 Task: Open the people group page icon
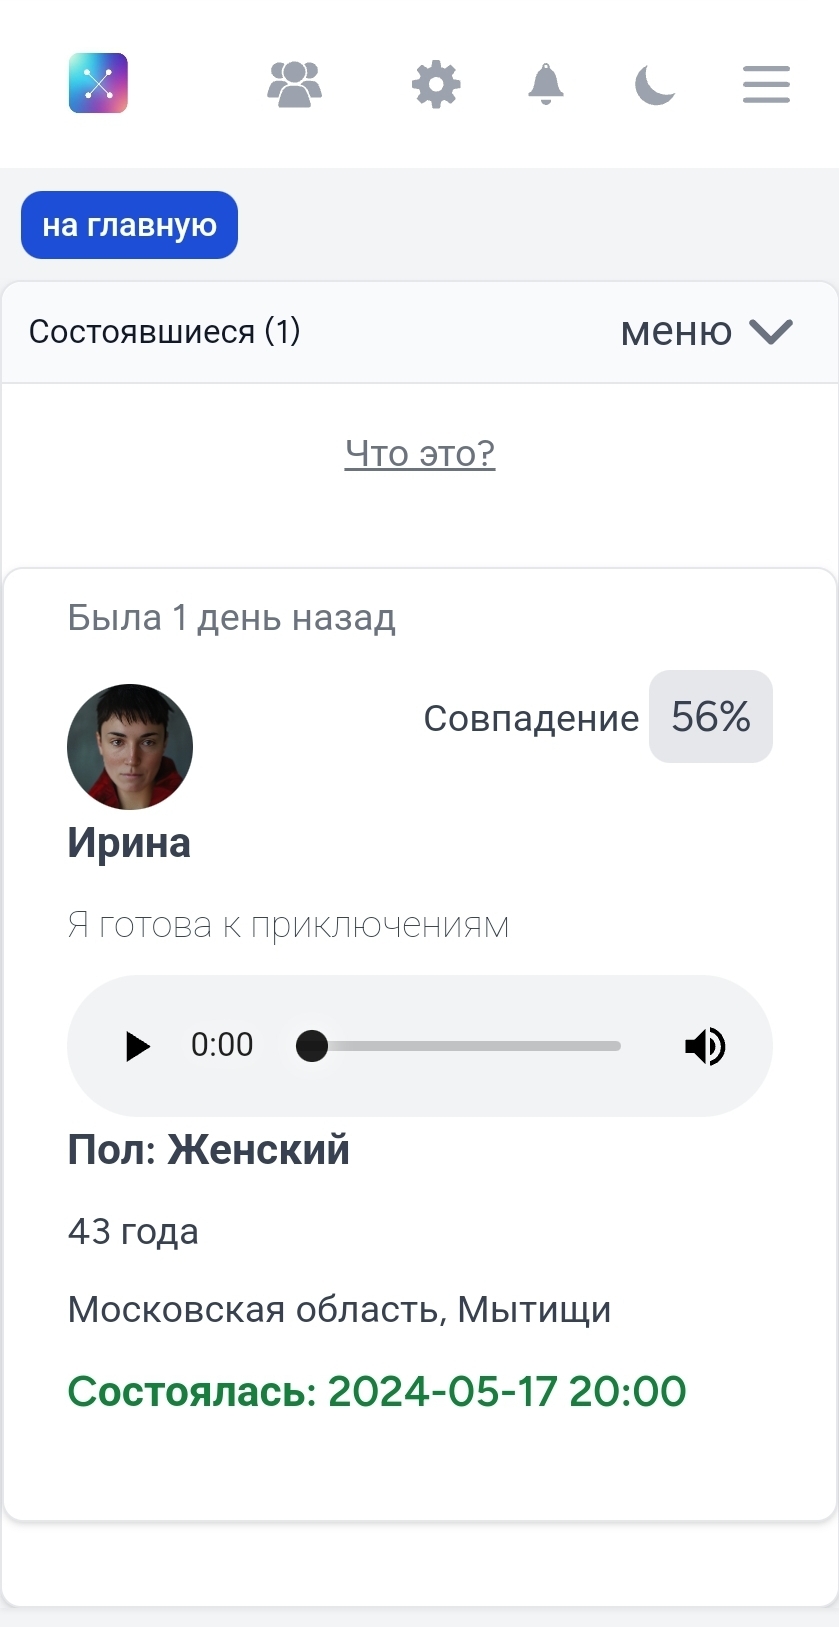(294, 84)
